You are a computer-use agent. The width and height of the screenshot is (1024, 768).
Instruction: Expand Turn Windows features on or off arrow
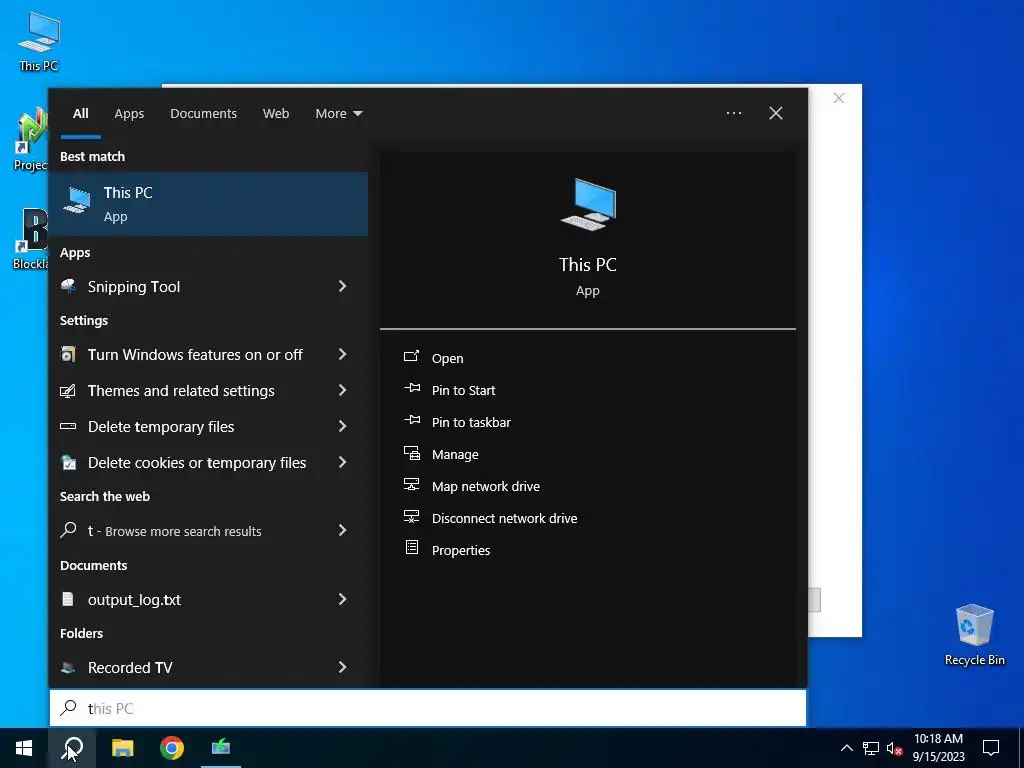342,354
